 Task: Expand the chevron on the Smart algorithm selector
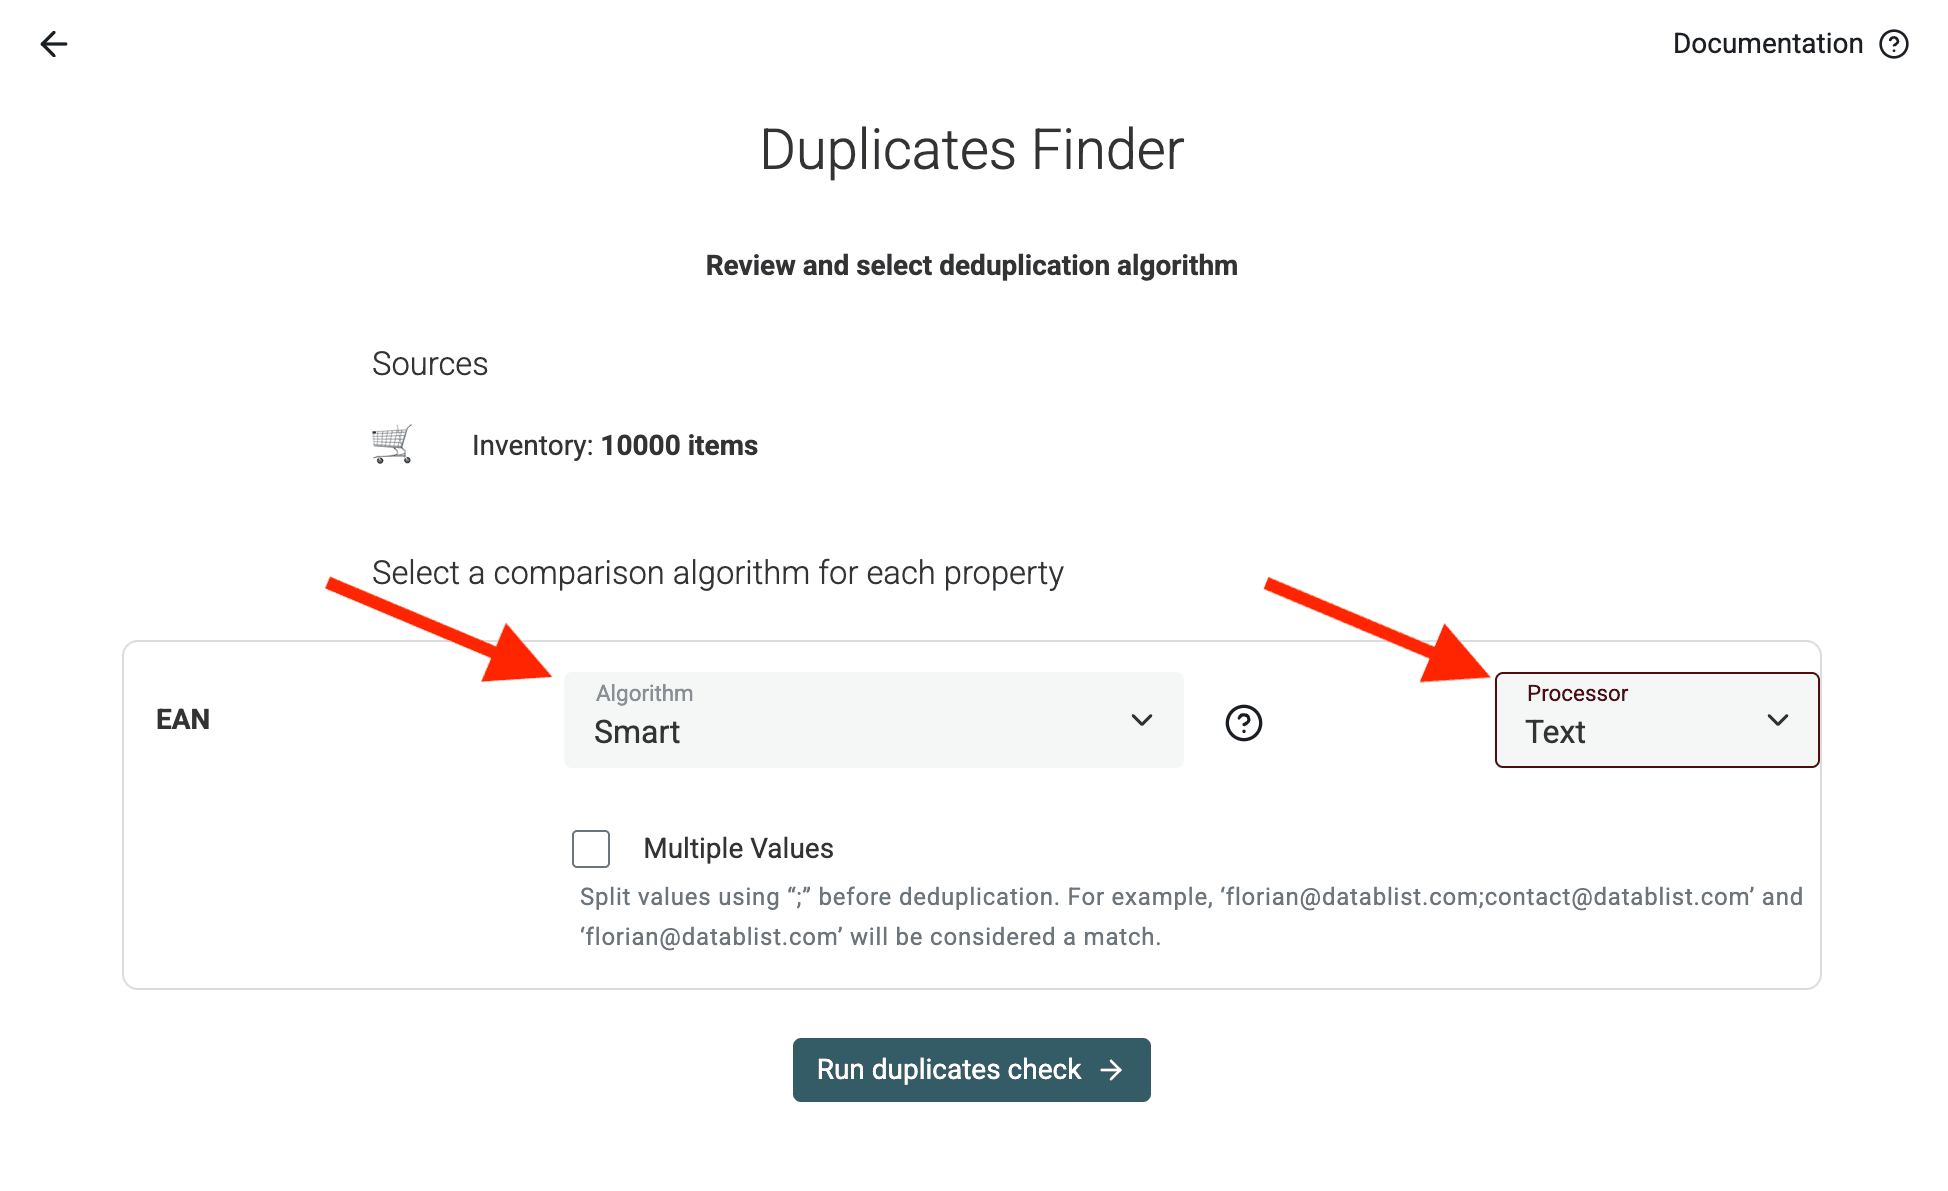1141,720
